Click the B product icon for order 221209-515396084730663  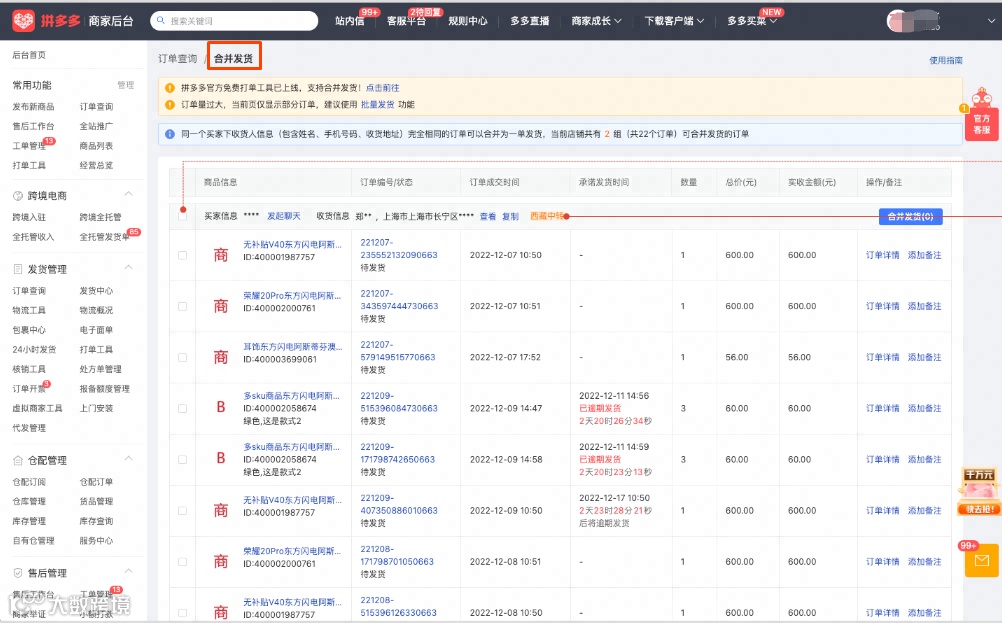(220, 407)
